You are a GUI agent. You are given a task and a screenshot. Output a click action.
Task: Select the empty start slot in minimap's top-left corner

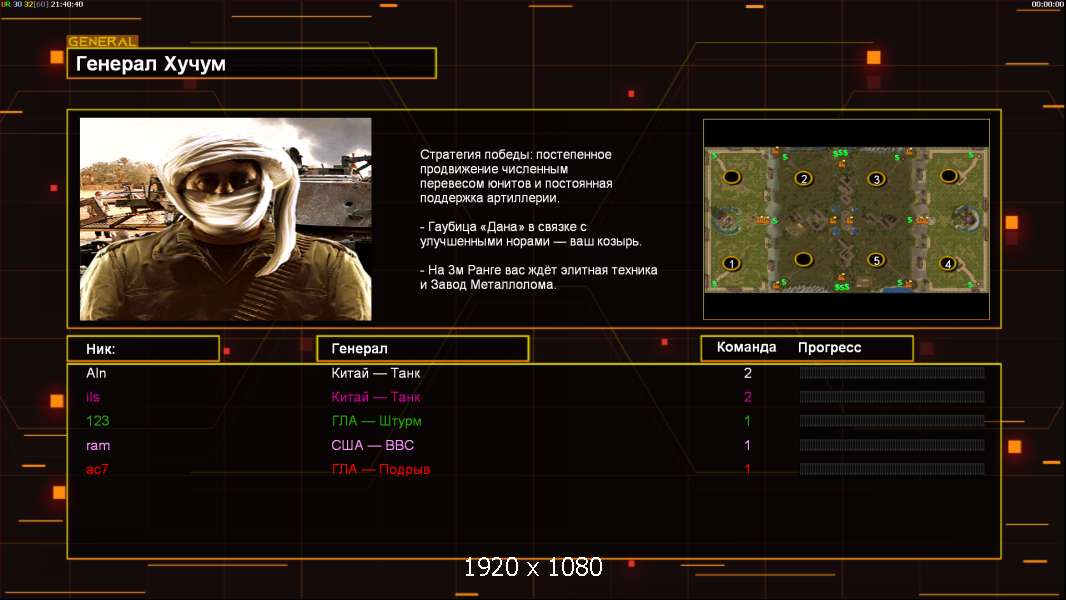pos(732,177)
